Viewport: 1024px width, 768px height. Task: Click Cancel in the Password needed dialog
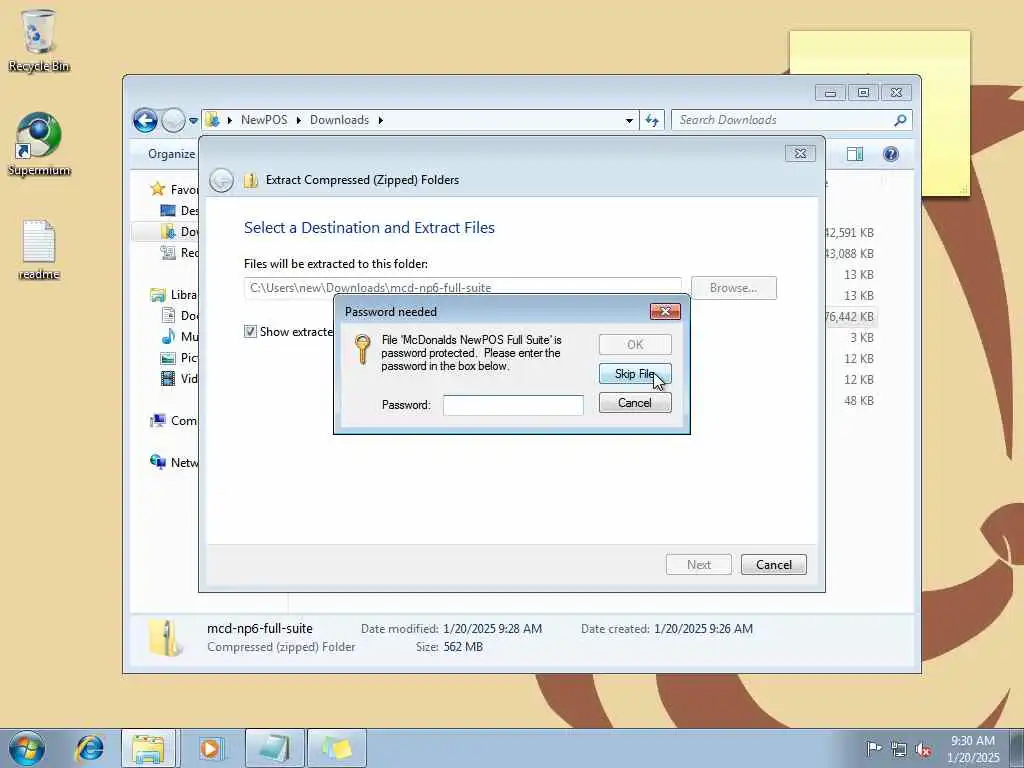(635, 403)
